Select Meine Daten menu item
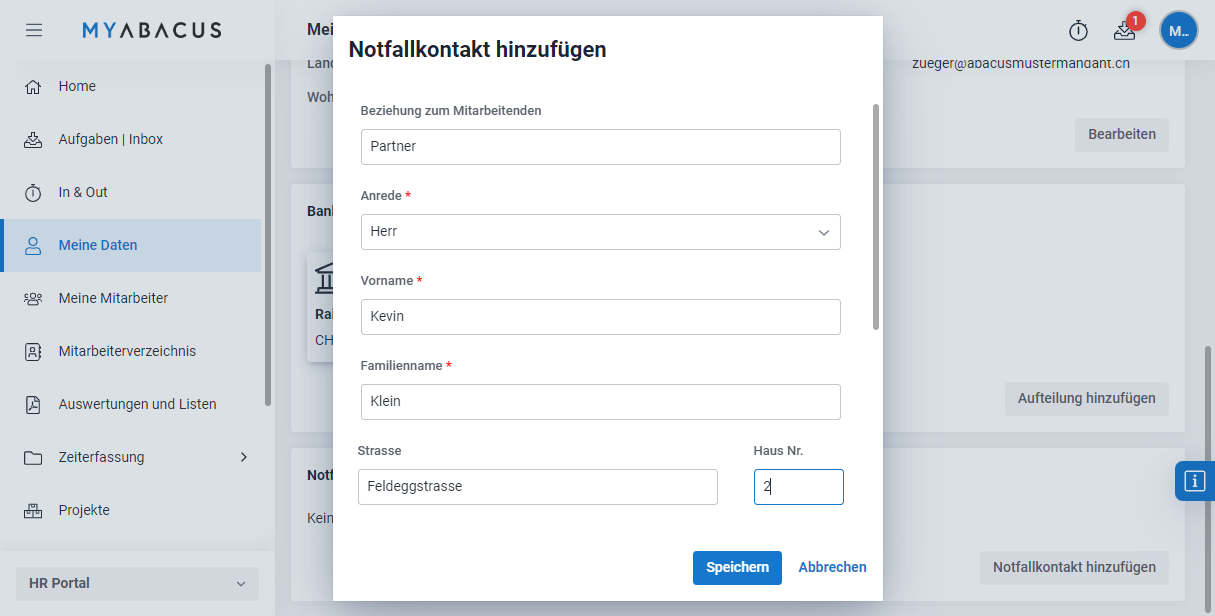1215x616 pixels. point(132,246)
